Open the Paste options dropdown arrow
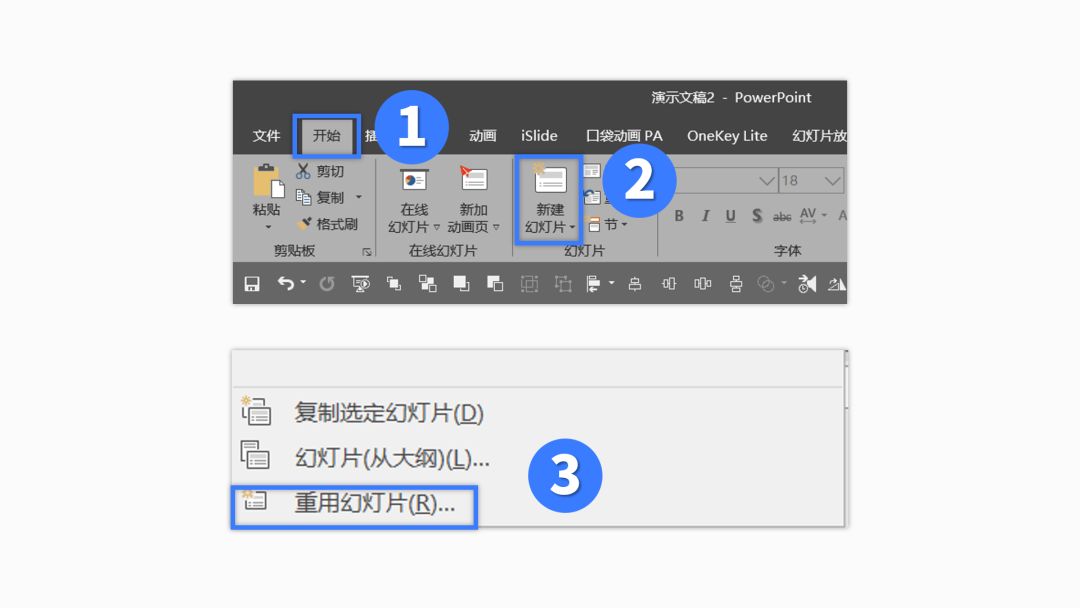This screenshot has height=608, width=1080. tap(268, 227)
